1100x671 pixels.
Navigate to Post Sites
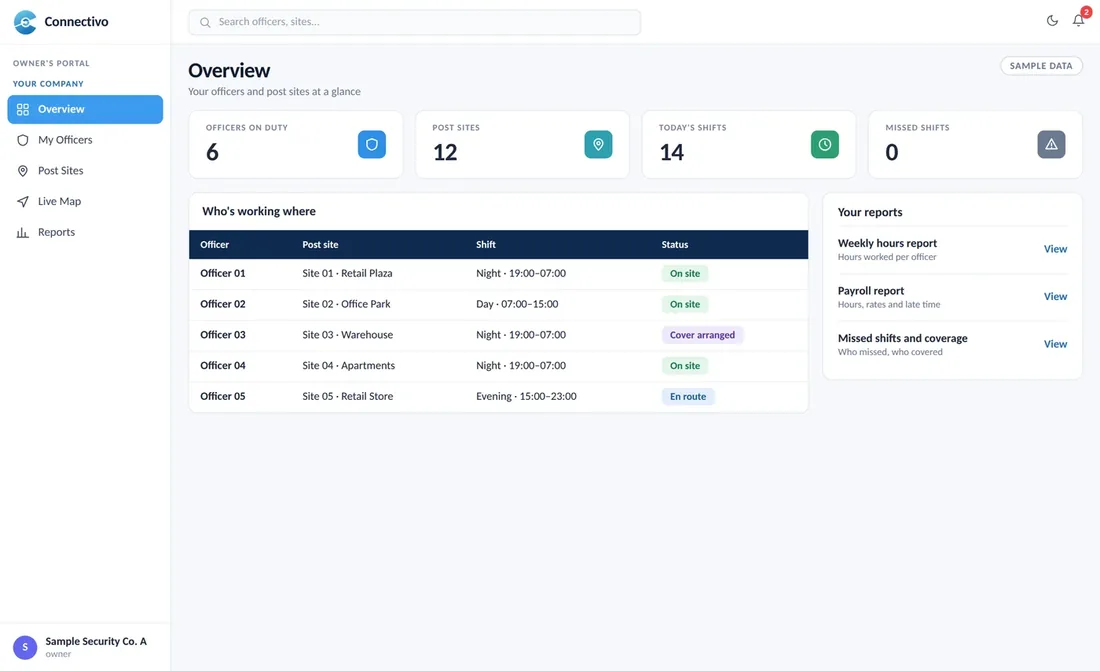85,171
